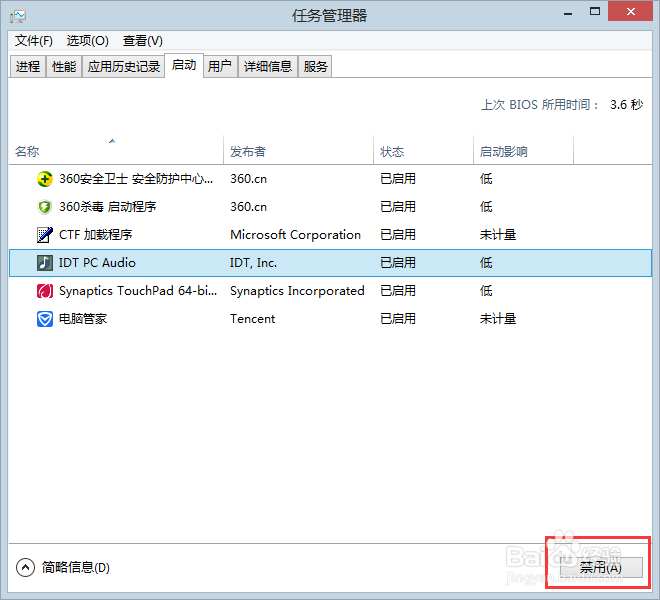
Task: Select the 电脑管家 entry name
Action: coord(83,319)
